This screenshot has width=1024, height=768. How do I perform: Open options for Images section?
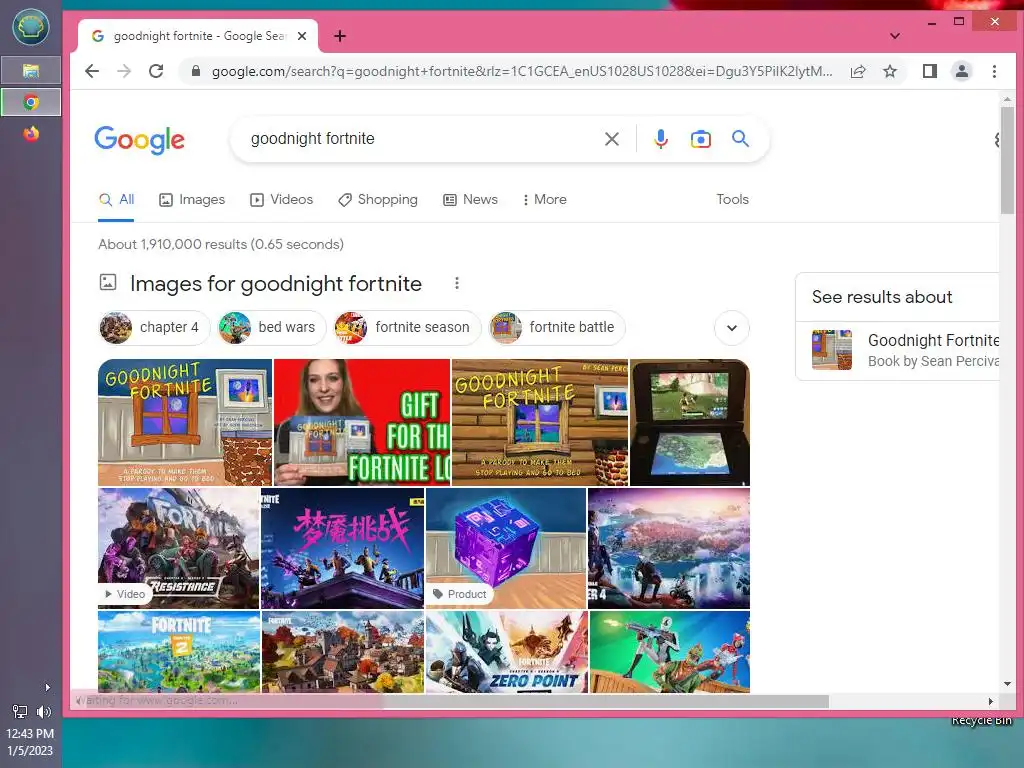tap(456, 283)
